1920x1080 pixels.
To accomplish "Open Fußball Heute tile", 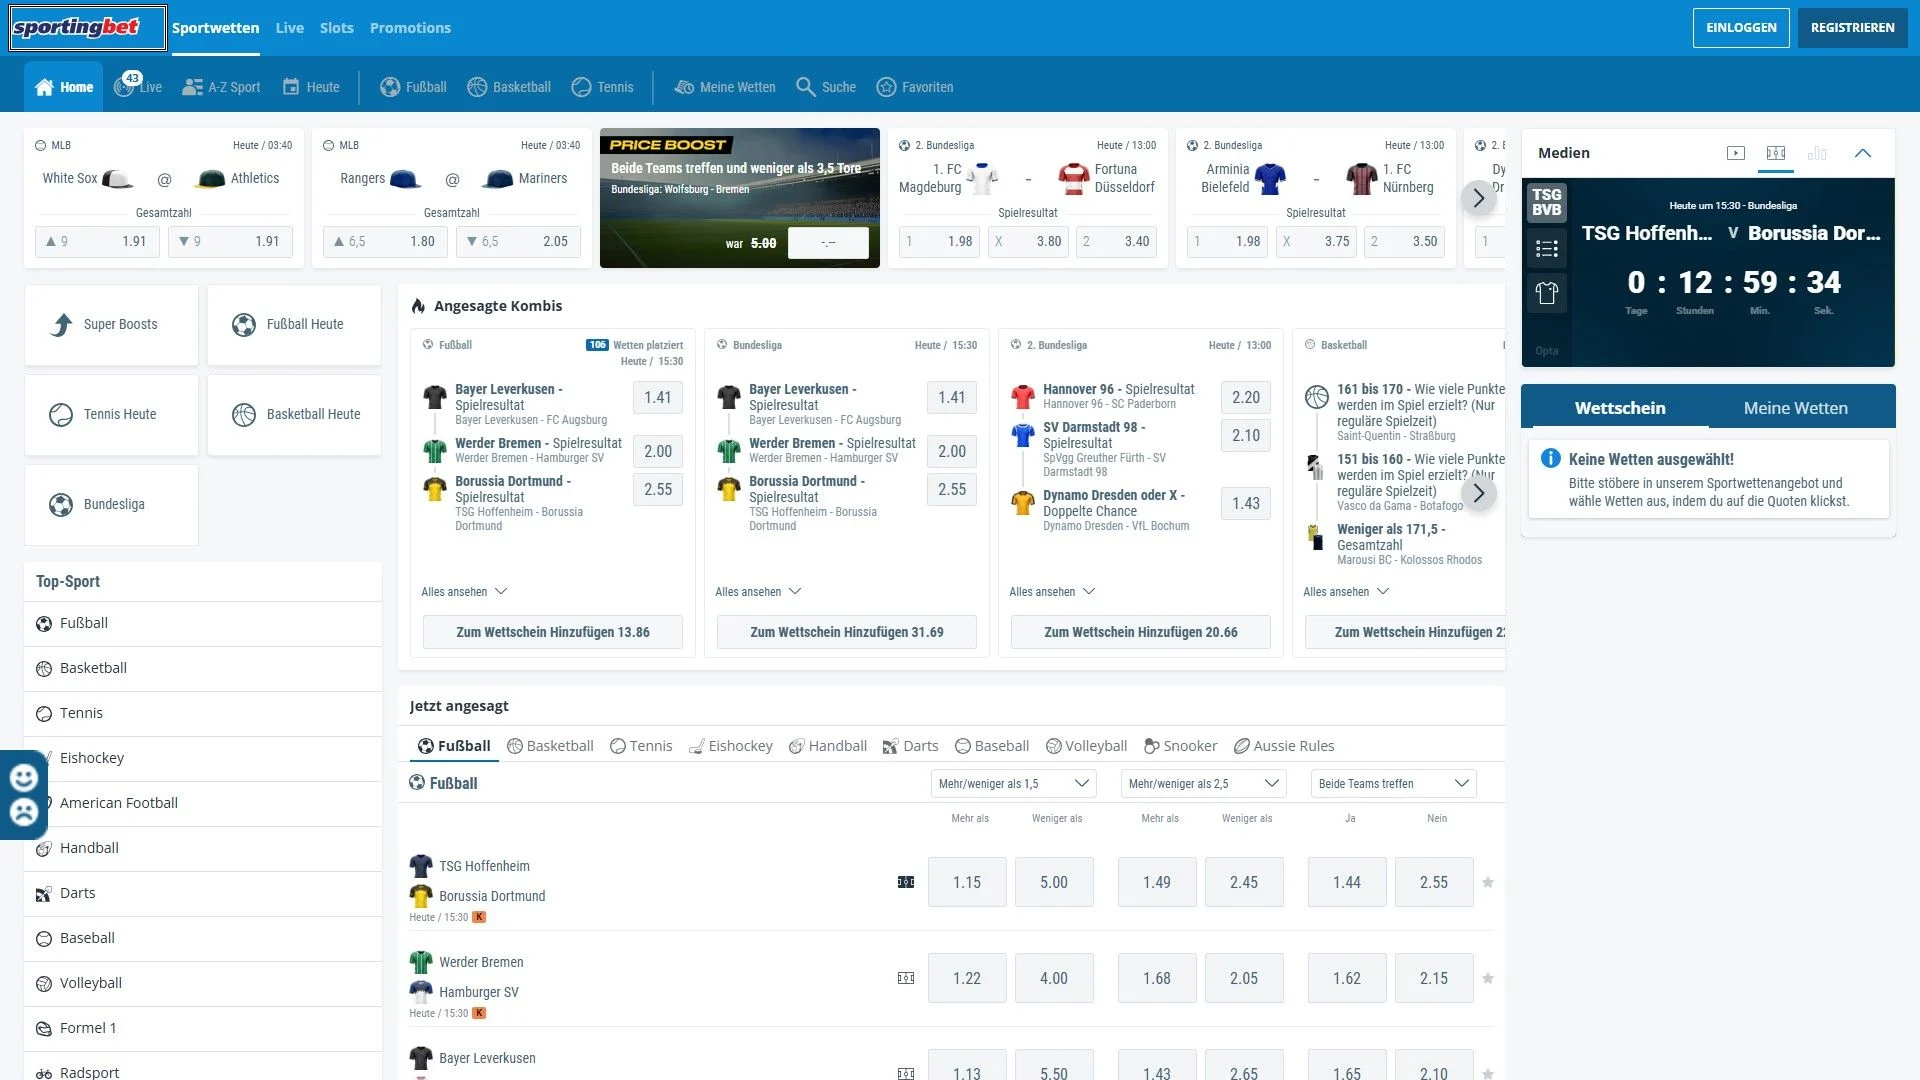I will pos(294,325).
